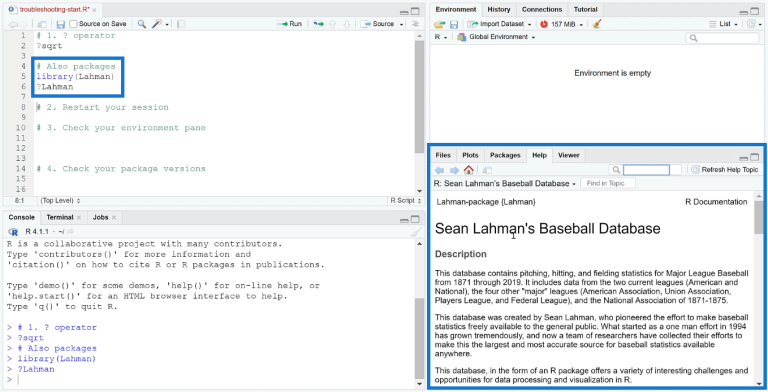This screenshot has height=392, width=768.
Task: Click the save file icon in editor toolbar
Action: (x=61, y=24)
